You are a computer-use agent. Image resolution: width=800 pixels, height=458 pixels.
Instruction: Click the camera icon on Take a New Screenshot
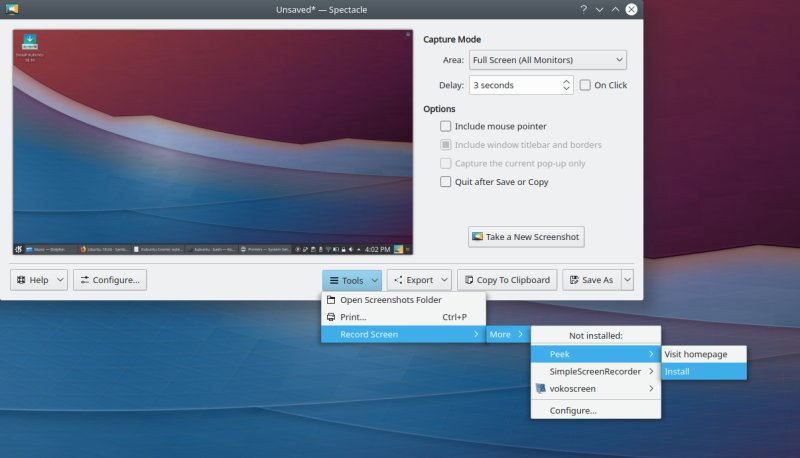477,237
